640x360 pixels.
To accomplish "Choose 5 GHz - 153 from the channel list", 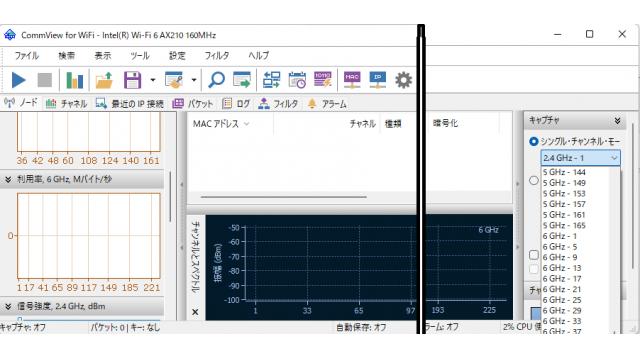I will (564, 193).
